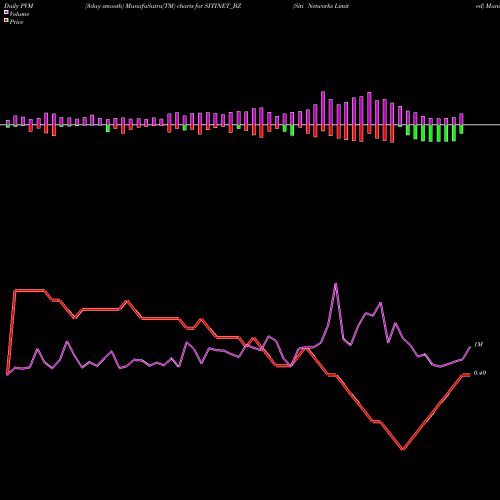Viewport: 500px width, 500px height.
Task: Click the lowest point of the red price line
Action: coord(403,449)
